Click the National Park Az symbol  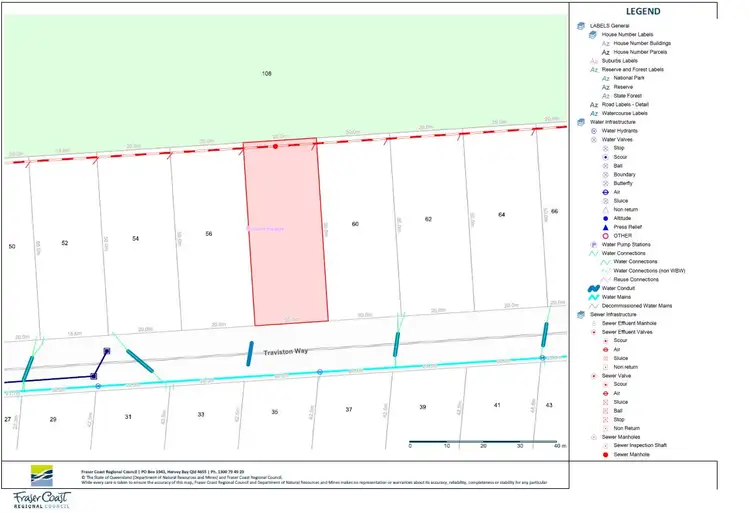click(606, 78)
